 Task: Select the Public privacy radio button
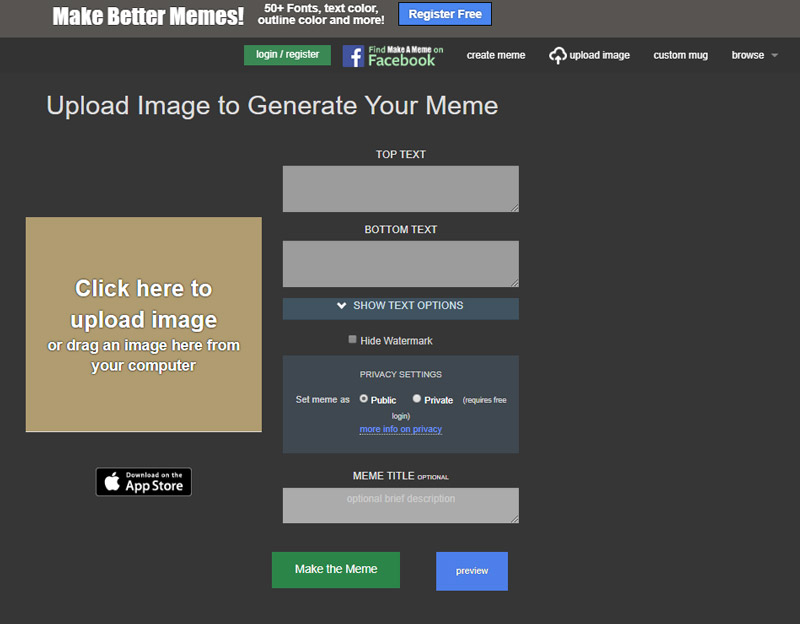(x=364, y=398)
